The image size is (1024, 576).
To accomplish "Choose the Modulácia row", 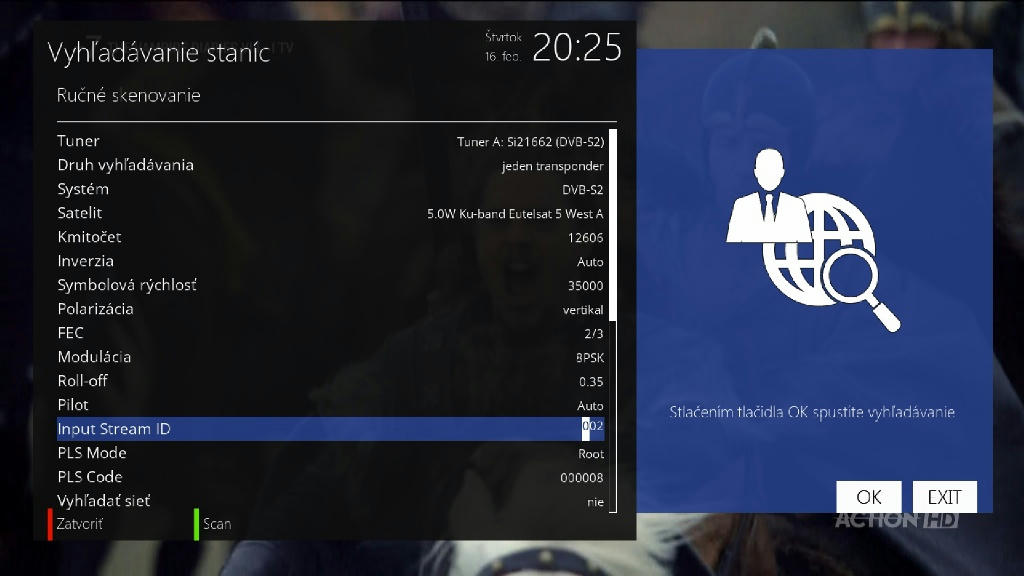I will (x=330, y=357).
